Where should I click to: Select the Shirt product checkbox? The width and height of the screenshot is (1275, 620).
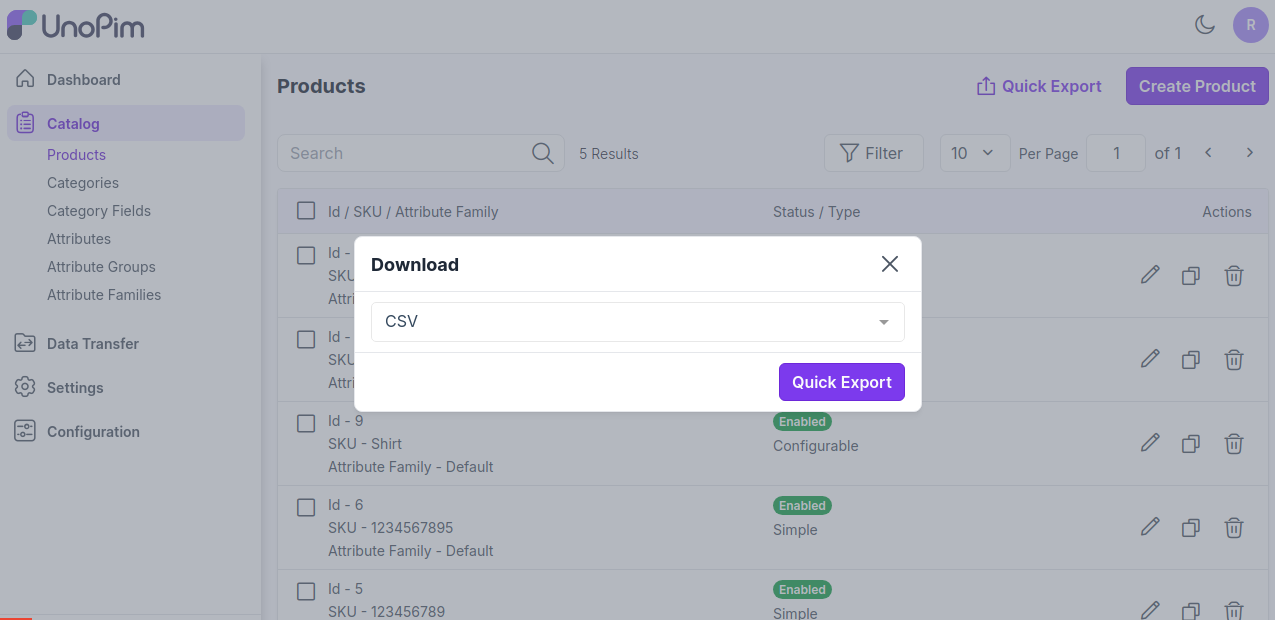pos(306,423)
